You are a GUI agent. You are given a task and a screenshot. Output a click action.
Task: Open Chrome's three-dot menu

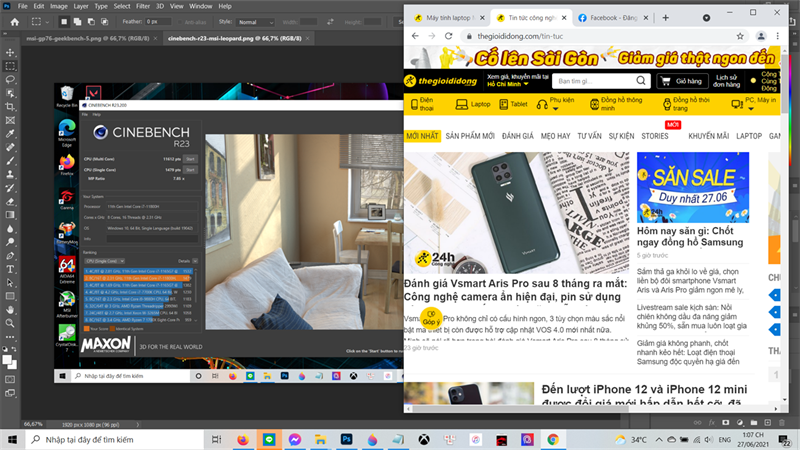pyautogui.click(x=778, y=36)
